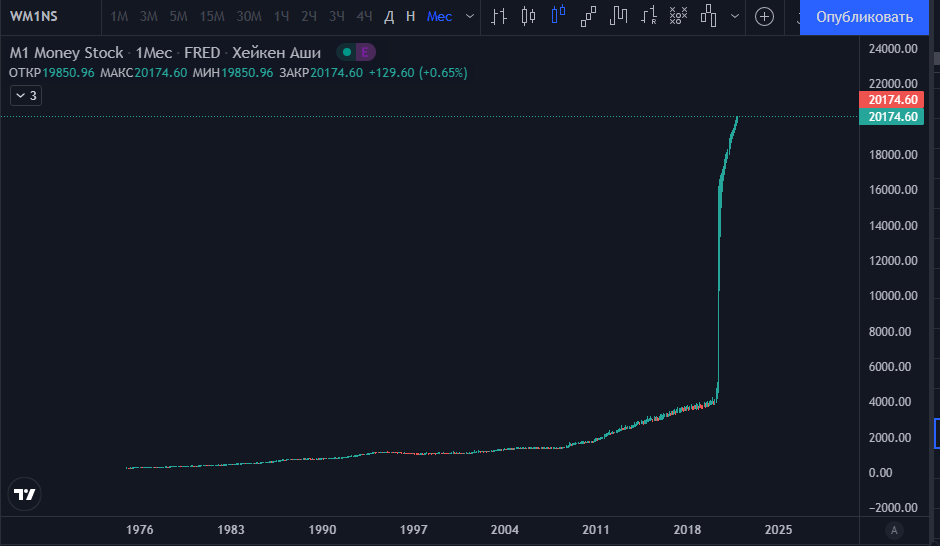Click the 24000.00 price scale label

893,49
